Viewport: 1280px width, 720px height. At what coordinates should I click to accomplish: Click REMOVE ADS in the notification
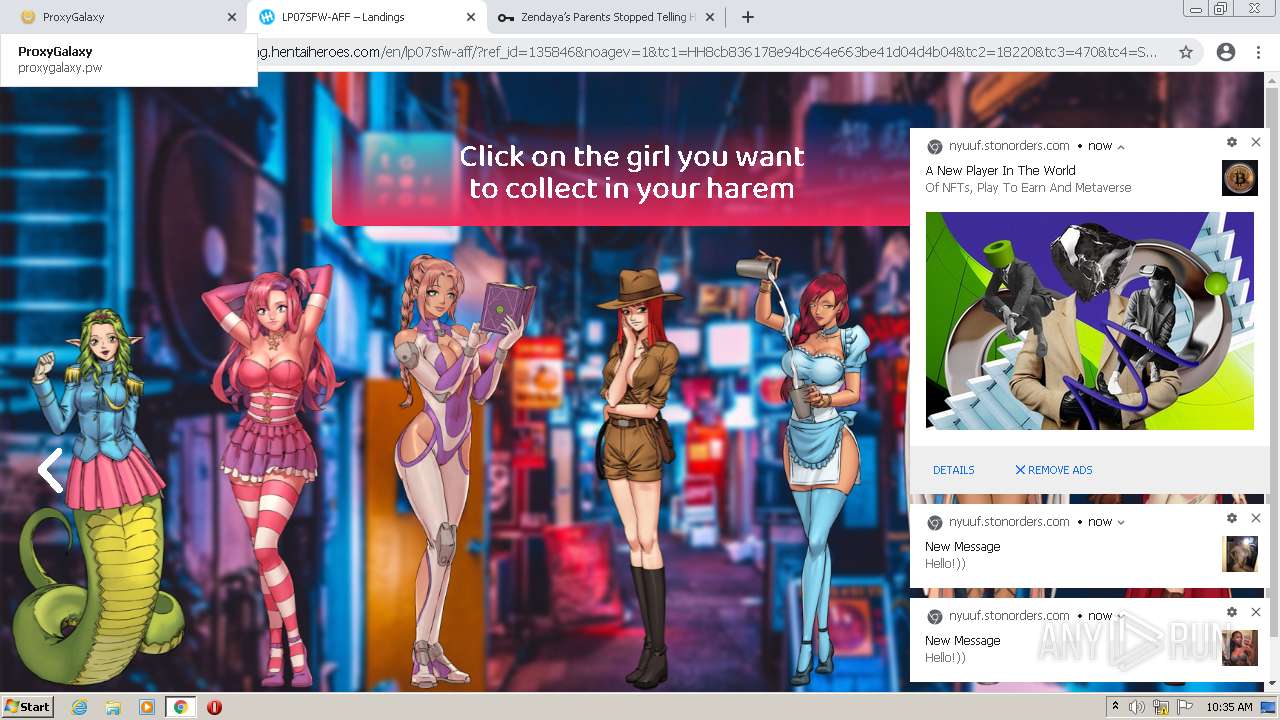[1054, 470]
